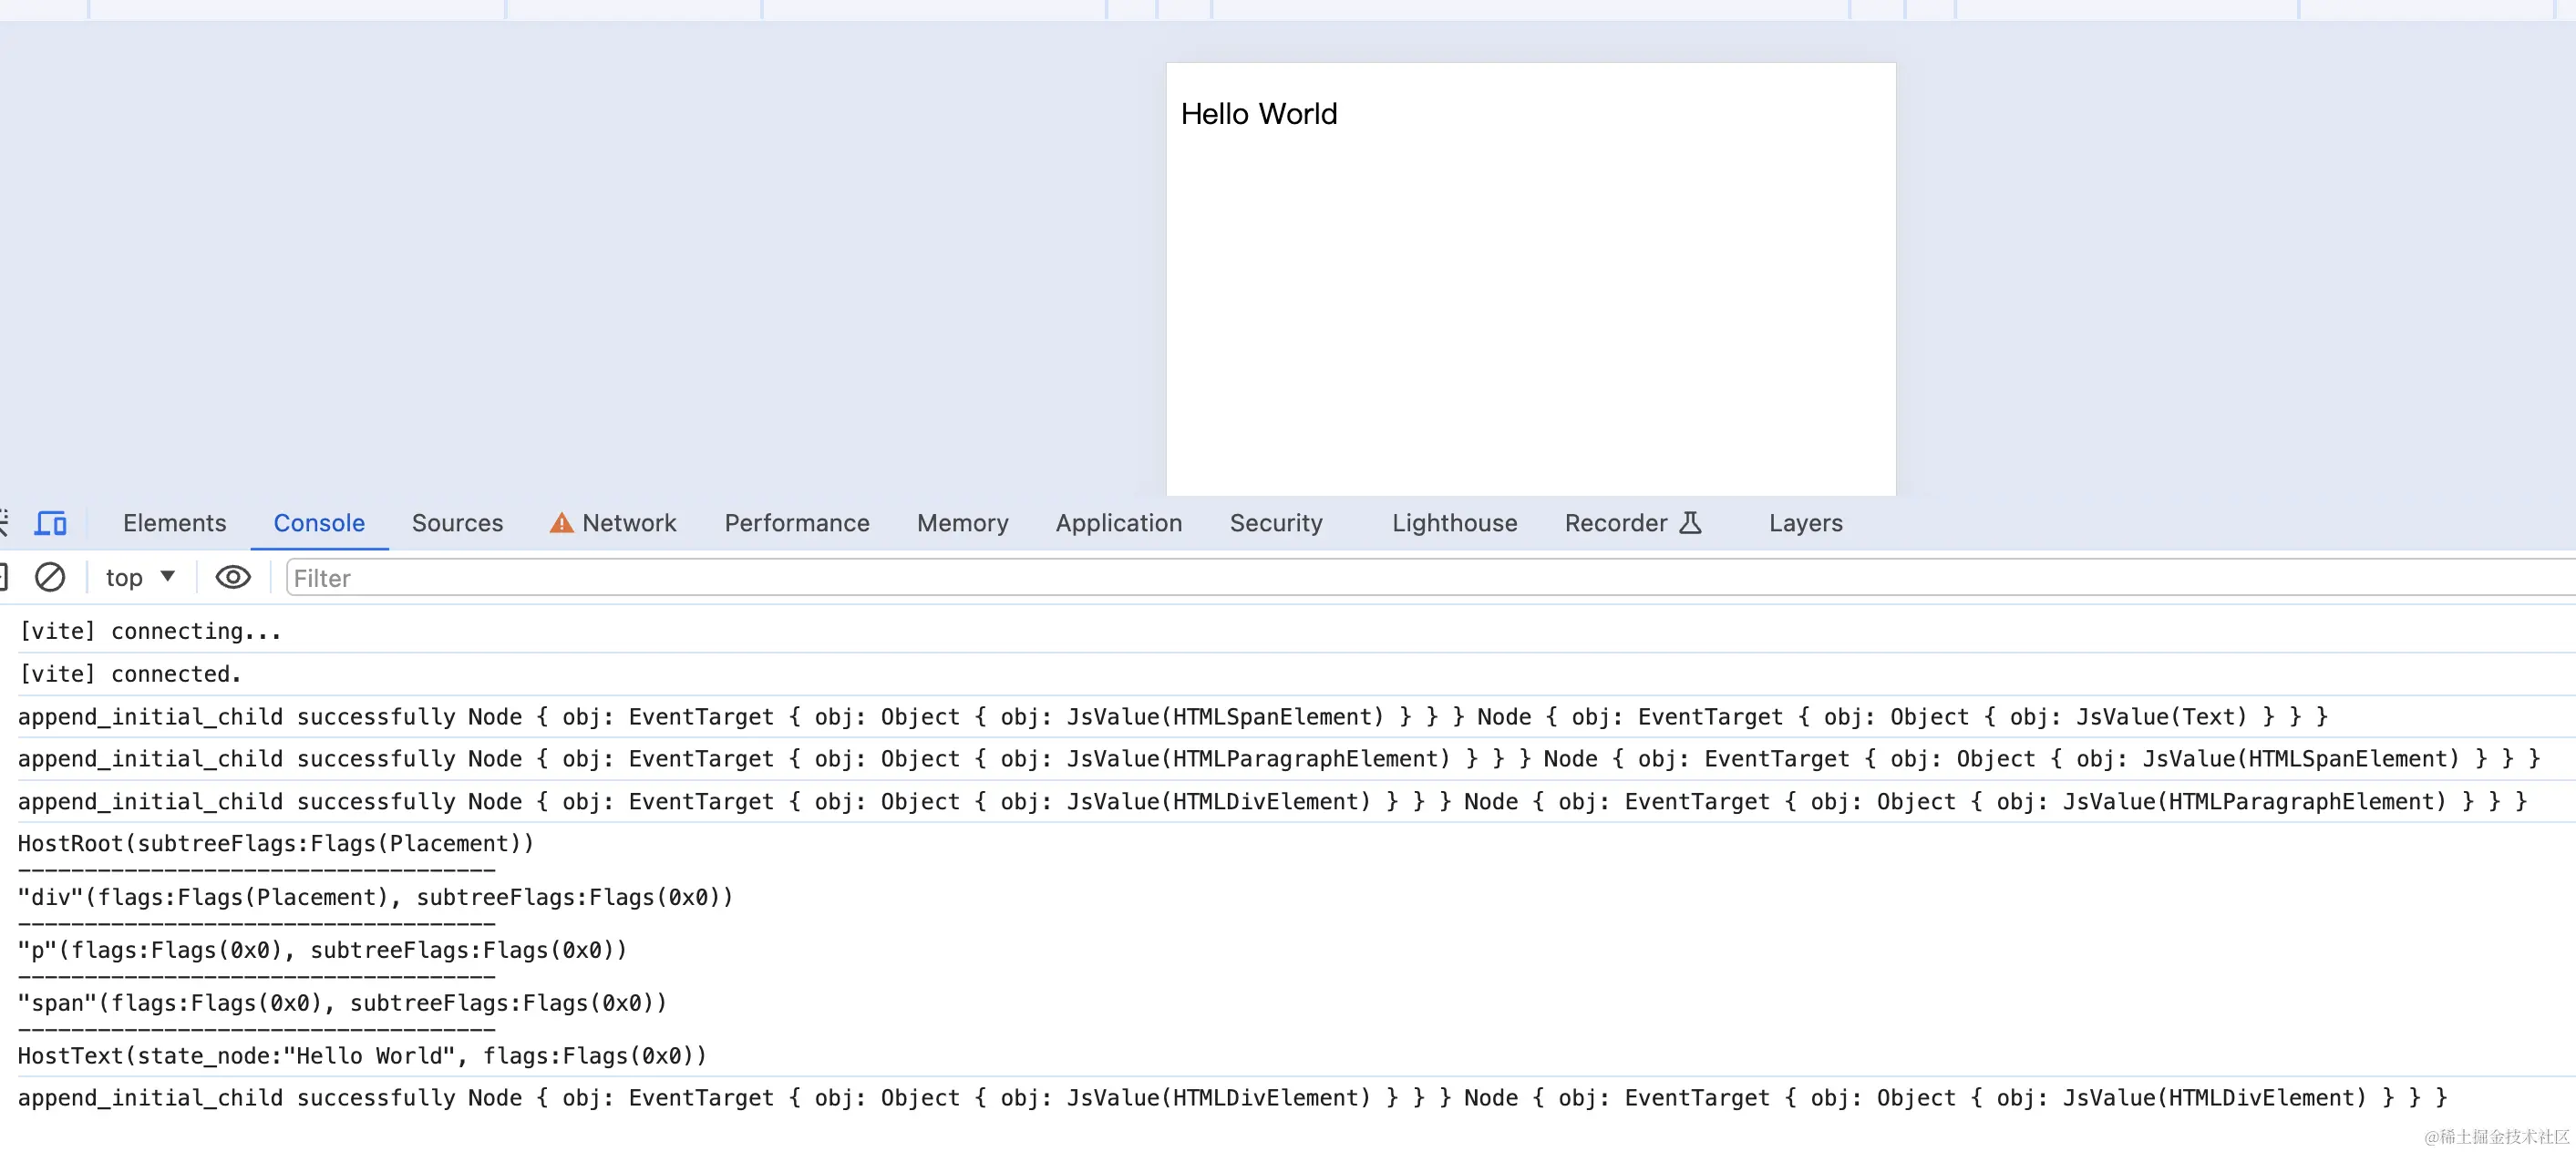2576x1152 pixels.
Task: Select the Performance tab
Action: pos(796,523)
